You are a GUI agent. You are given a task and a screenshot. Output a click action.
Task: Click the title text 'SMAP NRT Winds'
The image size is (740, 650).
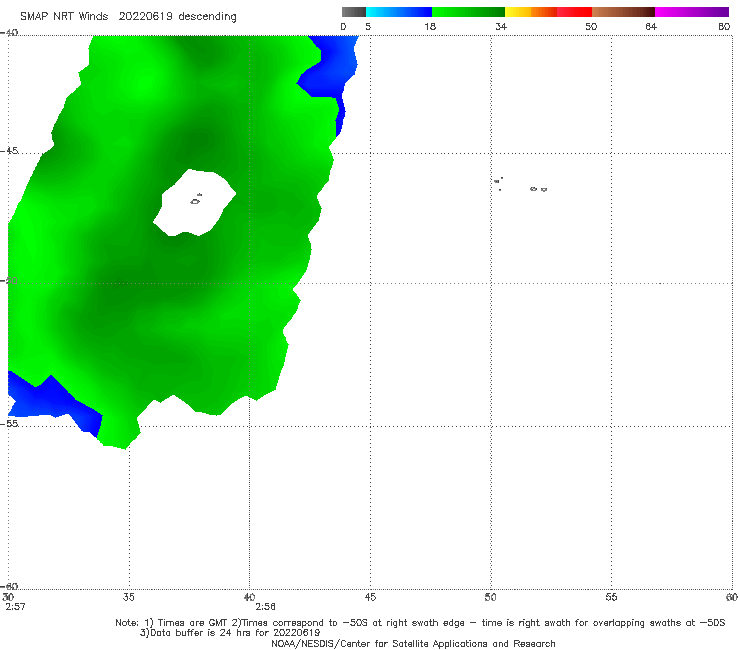(x=64, y=17)
